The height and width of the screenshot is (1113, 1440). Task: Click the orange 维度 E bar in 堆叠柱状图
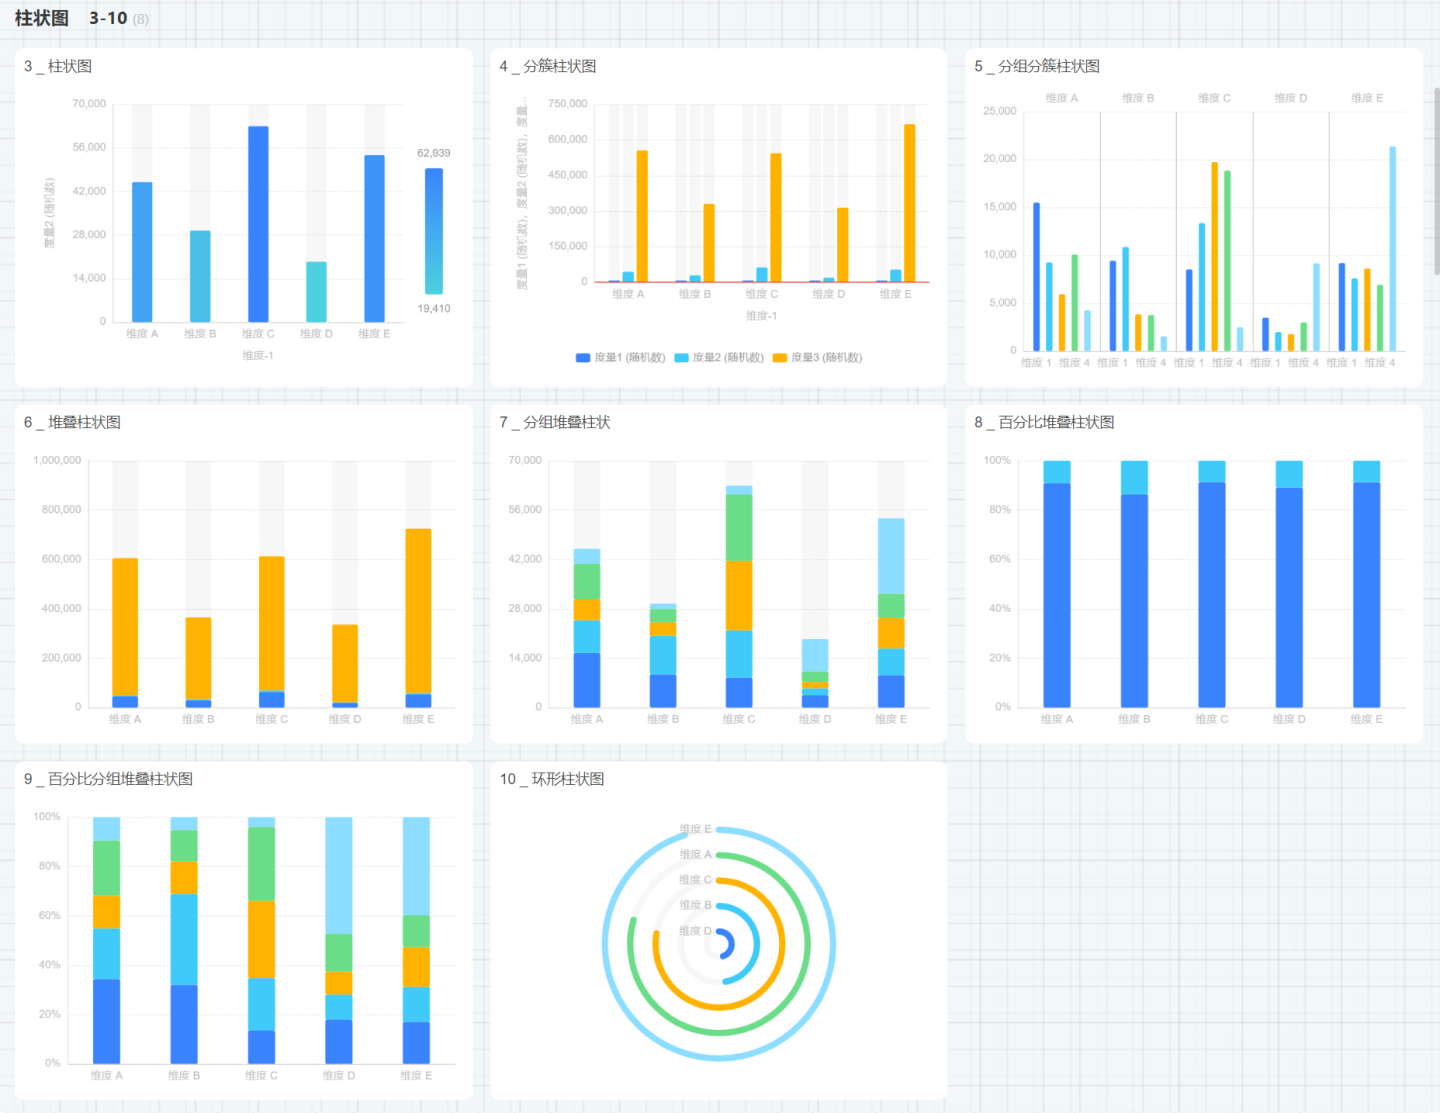click(418, 610)
